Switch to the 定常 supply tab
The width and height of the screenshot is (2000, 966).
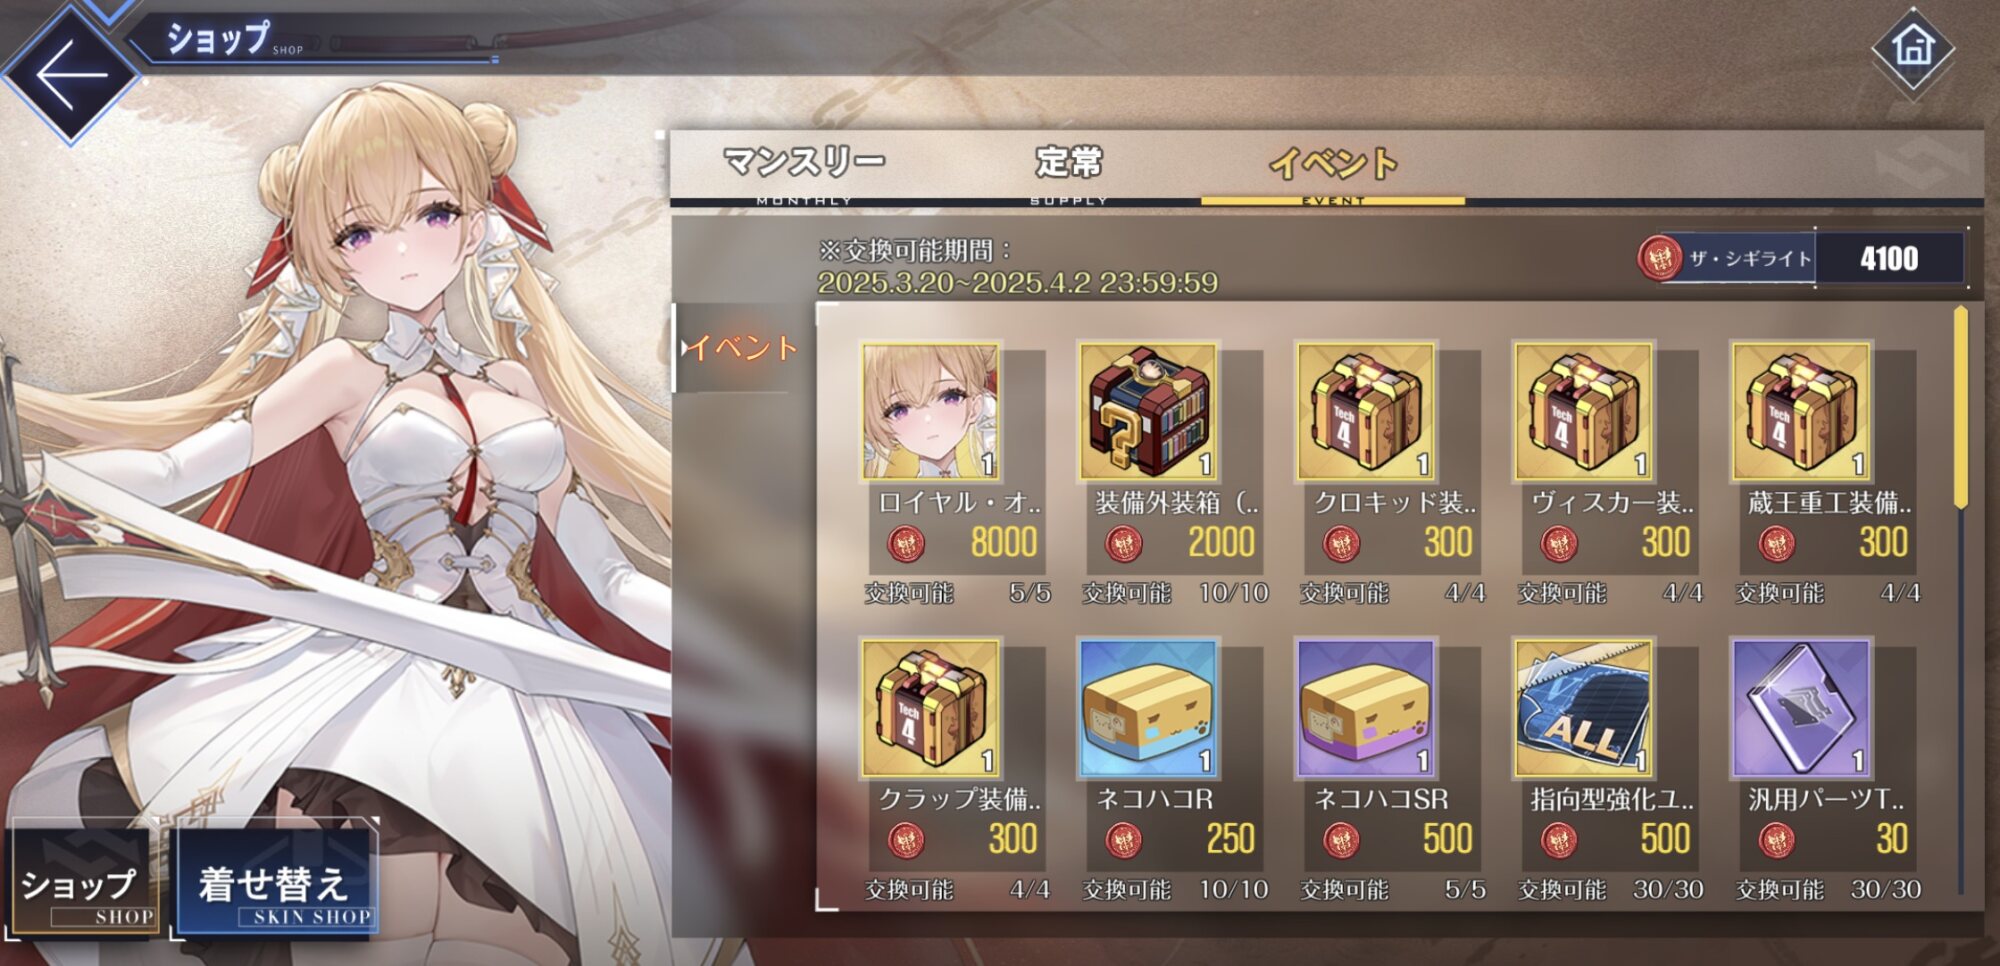[x=1068, y=168]
